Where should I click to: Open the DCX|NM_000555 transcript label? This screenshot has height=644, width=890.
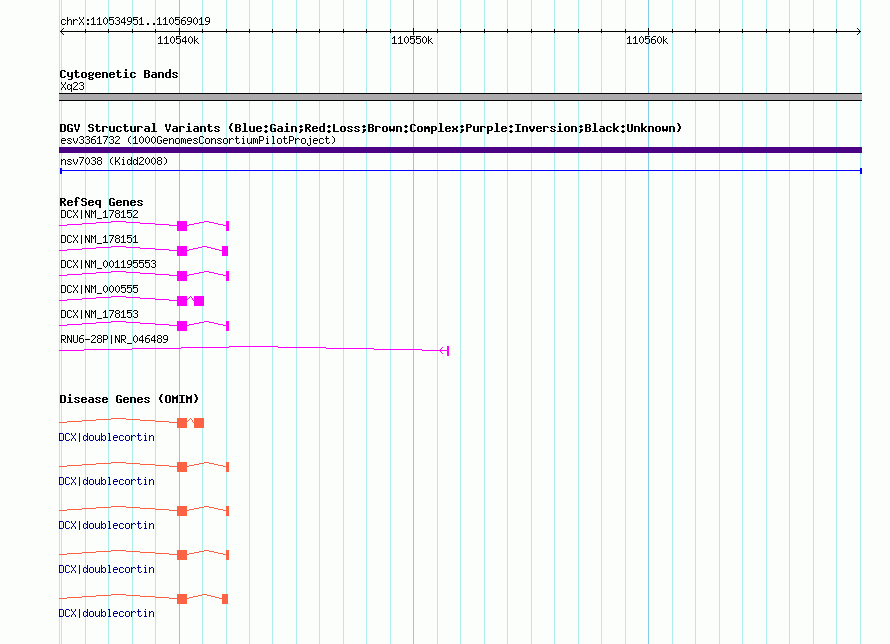[99, 289]
